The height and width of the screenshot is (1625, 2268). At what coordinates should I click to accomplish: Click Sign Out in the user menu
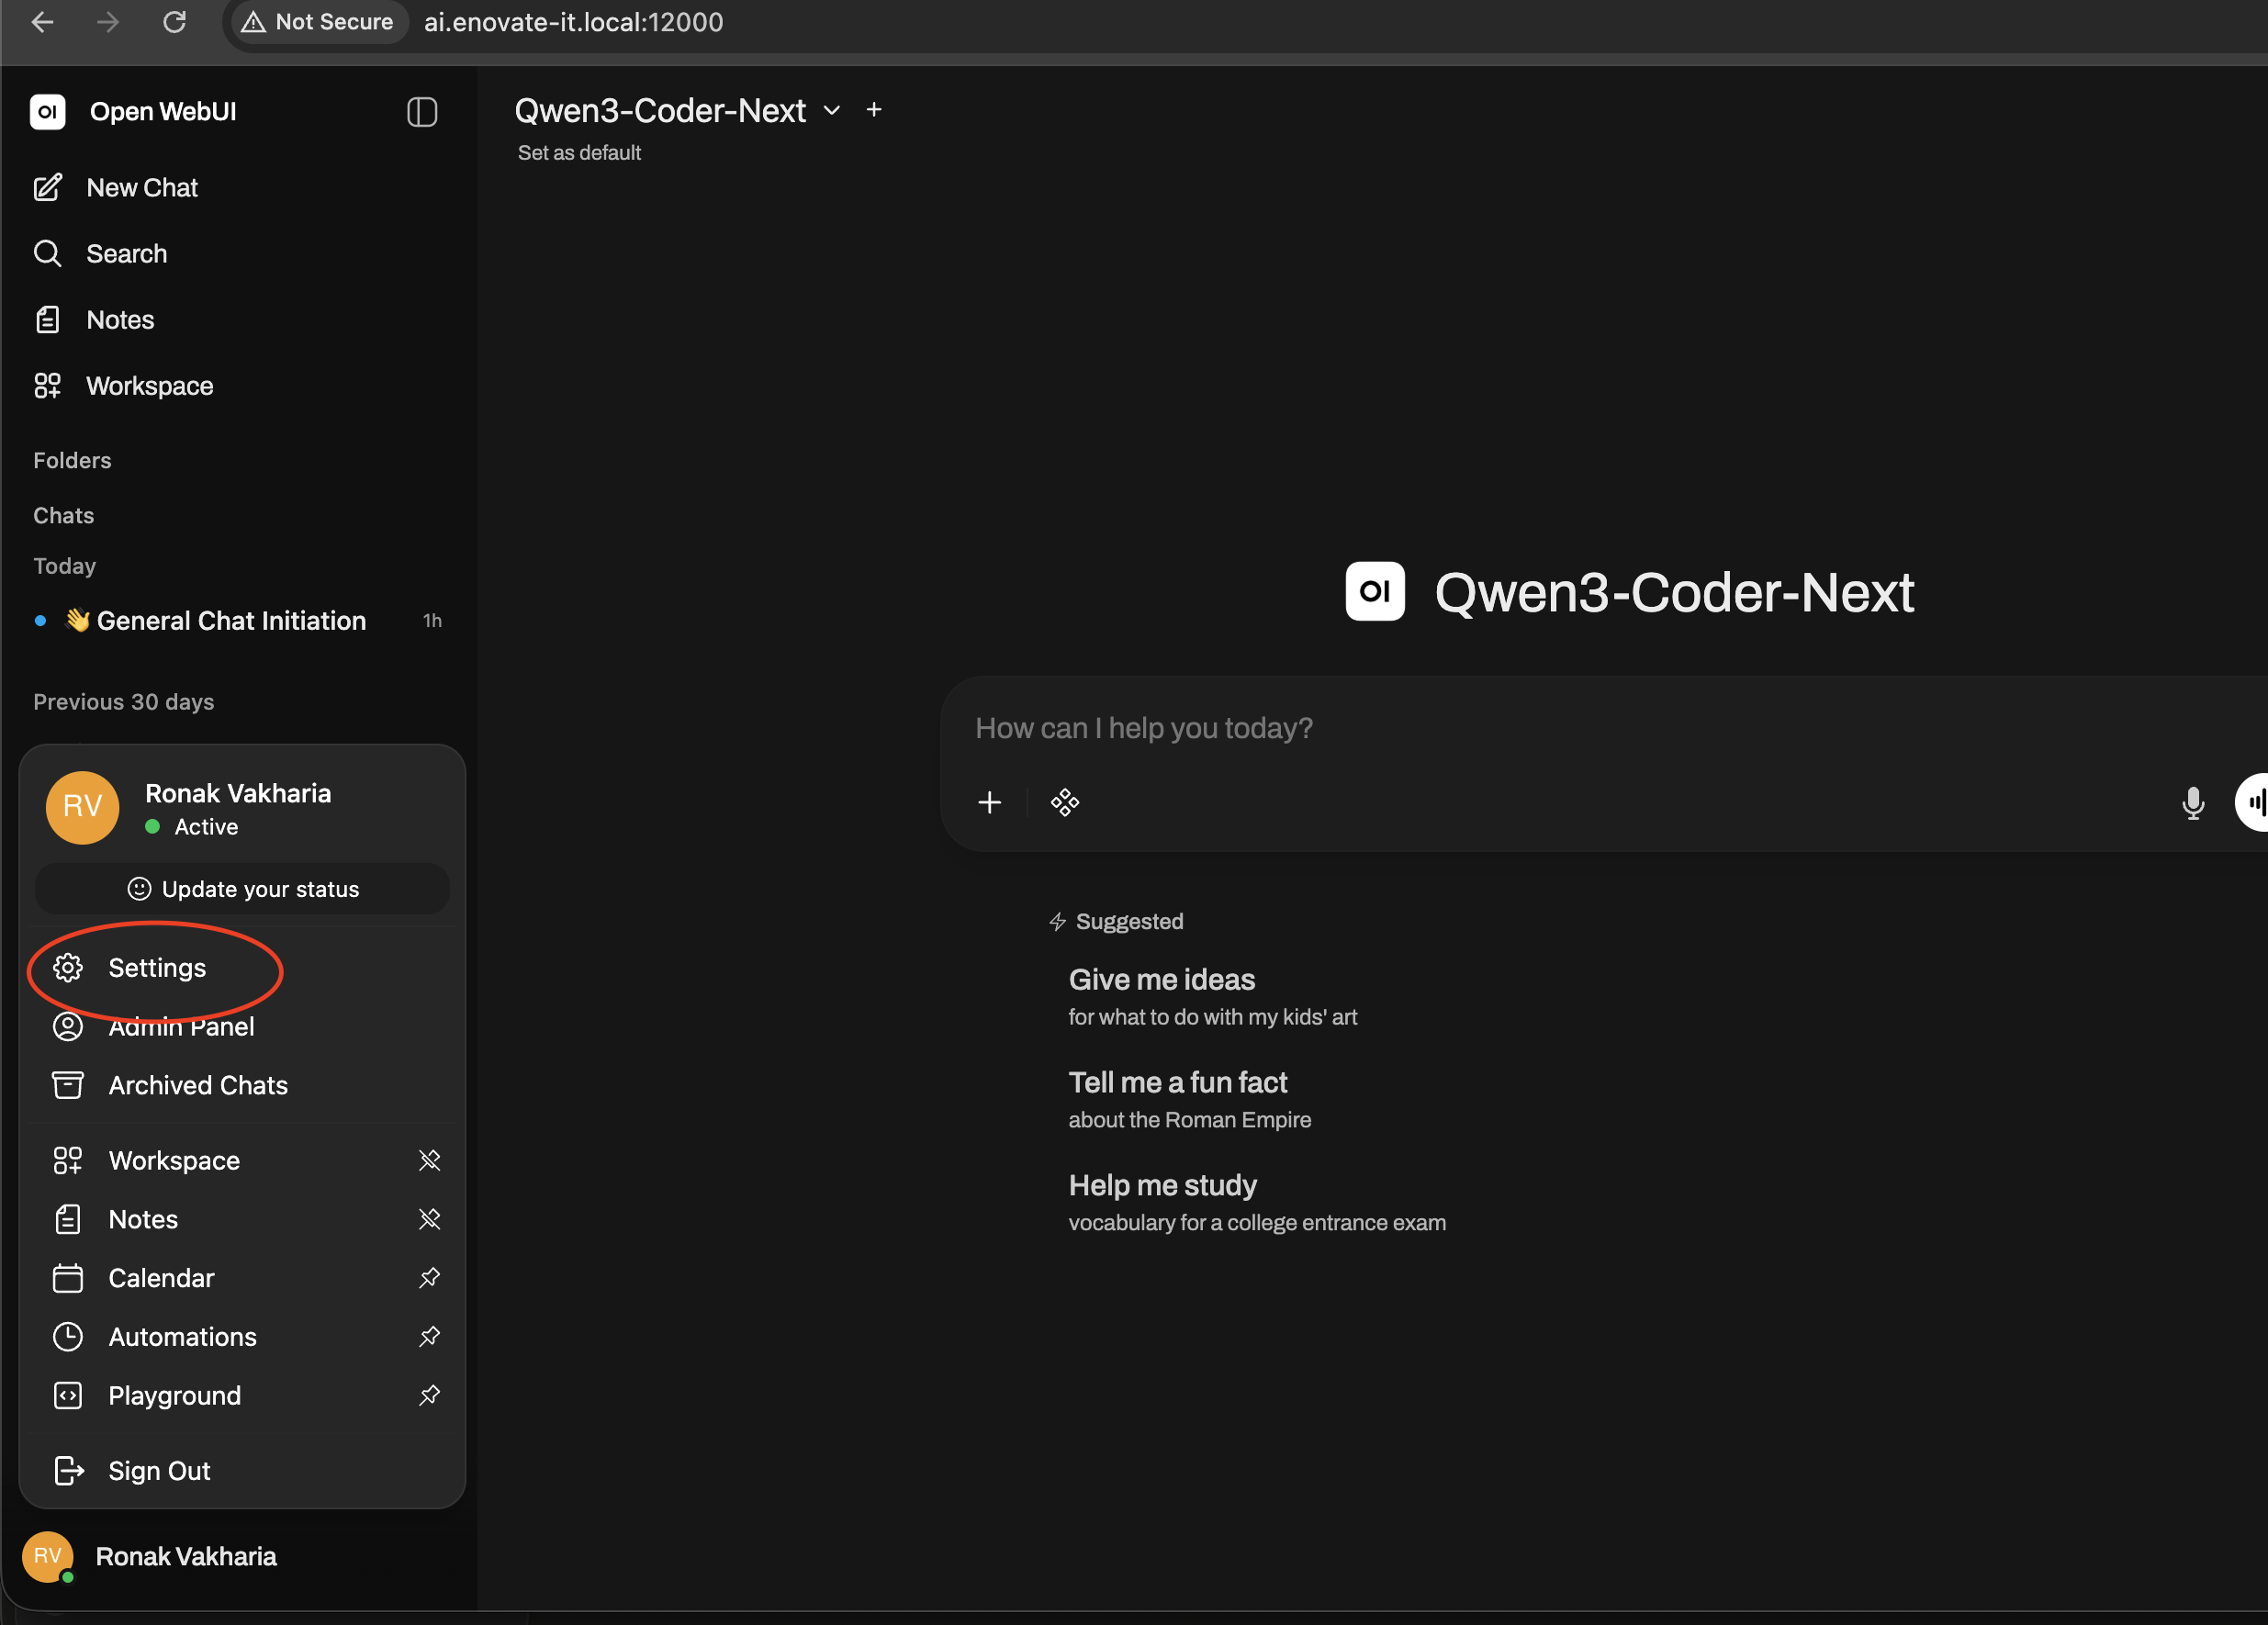point(242,1471)
